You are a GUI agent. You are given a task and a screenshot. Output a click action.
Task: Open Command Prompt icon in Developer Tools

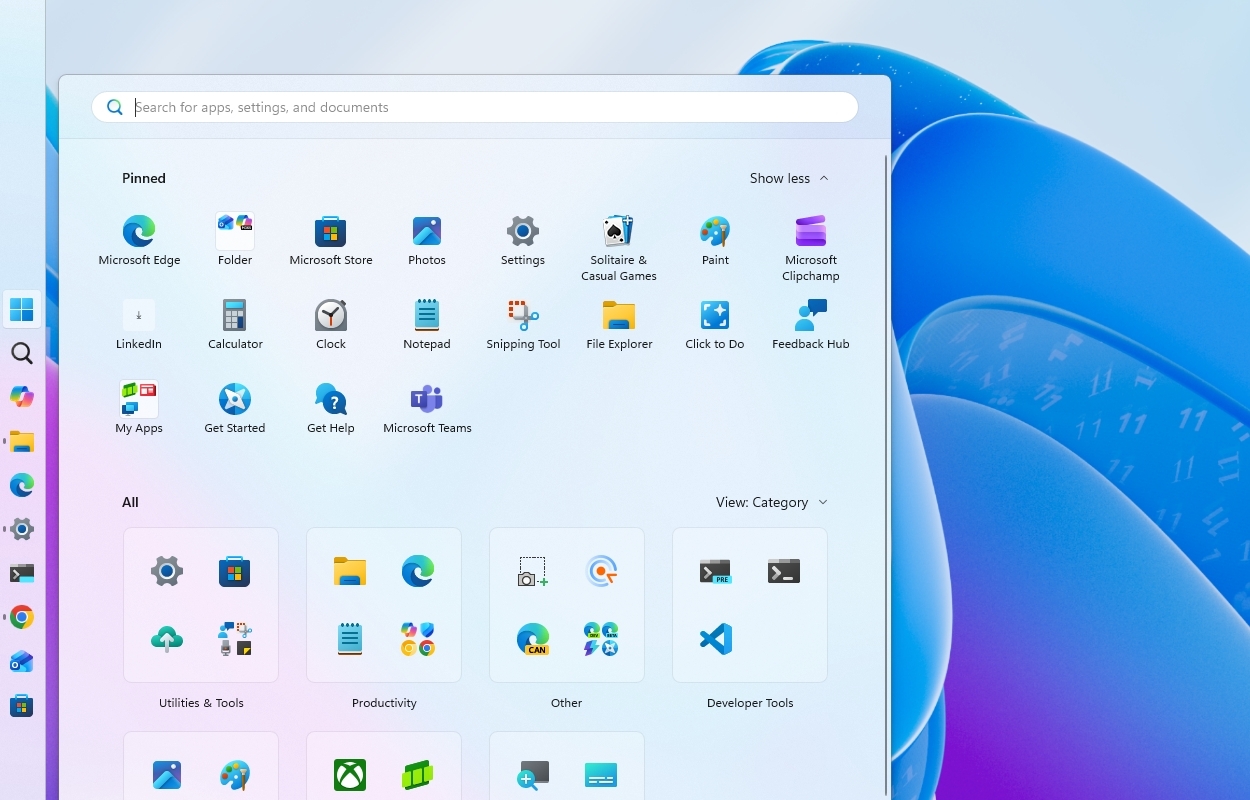(784, 571)
